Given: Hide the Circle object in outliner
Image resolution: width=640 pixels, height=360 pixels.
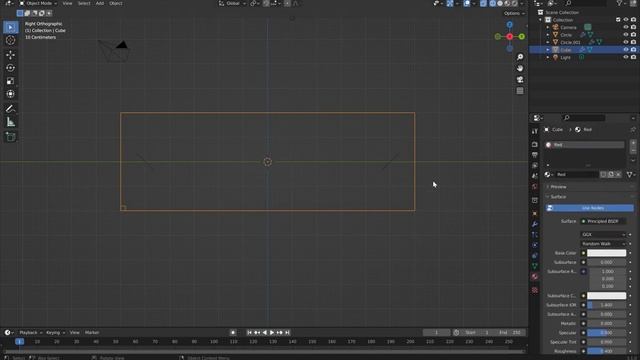Looking at the screenshot, I should coord(626,35).
